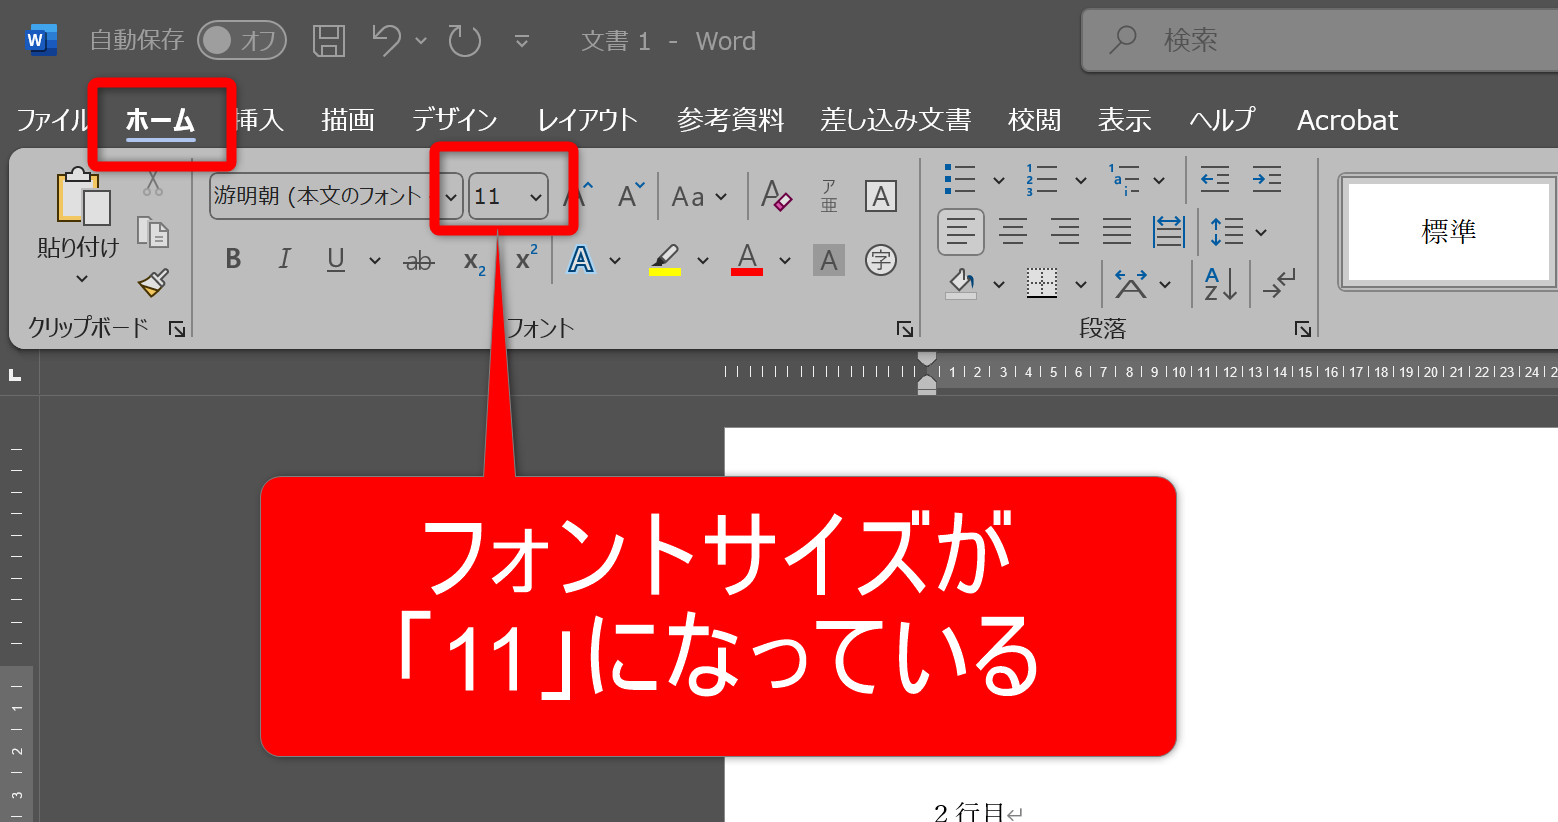Center align the paragraph text
Viewport: 1558px width, 822px height.
(x=1012, y=232)
